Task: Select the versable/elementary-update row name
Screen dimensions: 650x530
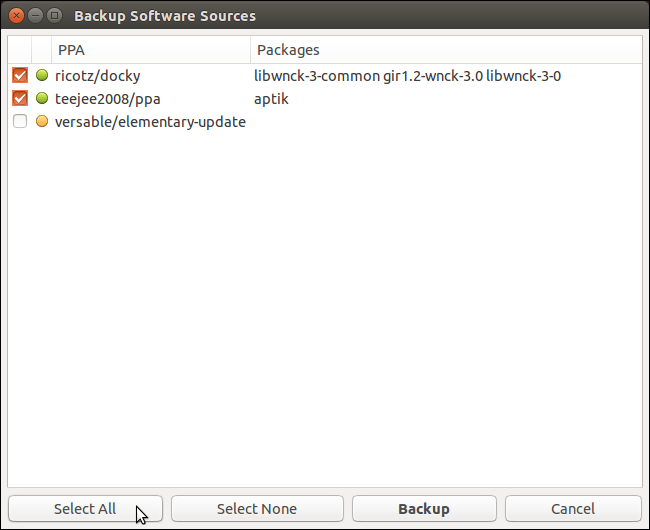Action: [x=150, y=122]
